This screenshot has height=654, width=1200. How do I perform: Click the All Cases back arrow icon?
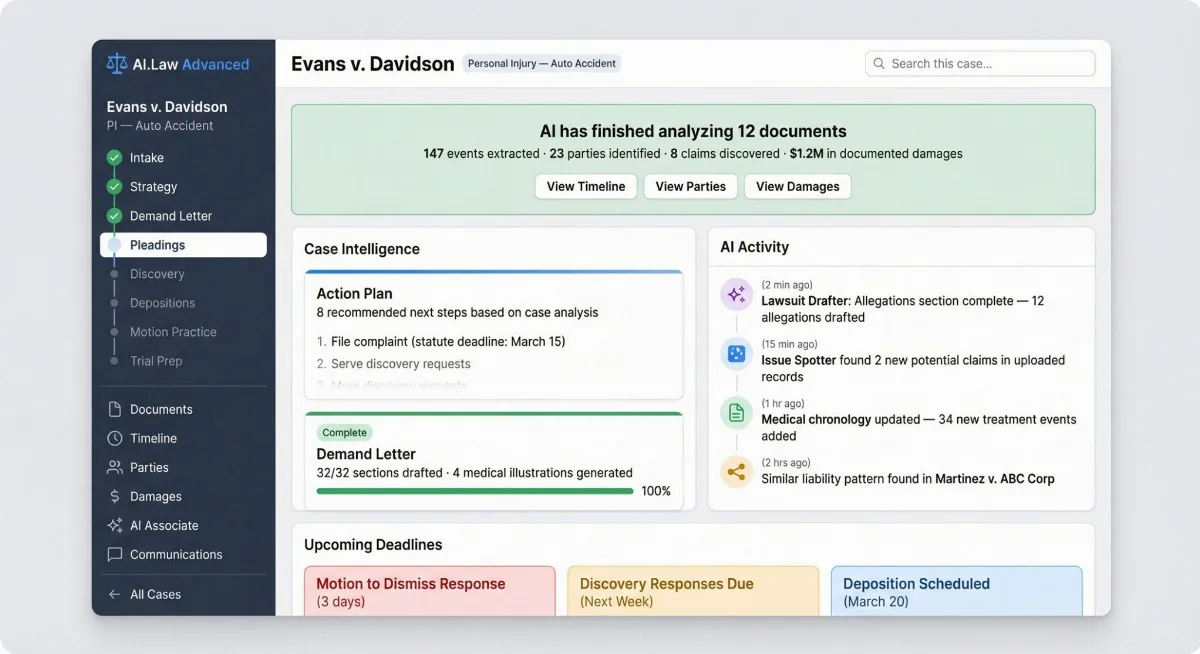[x=115, y=594]
